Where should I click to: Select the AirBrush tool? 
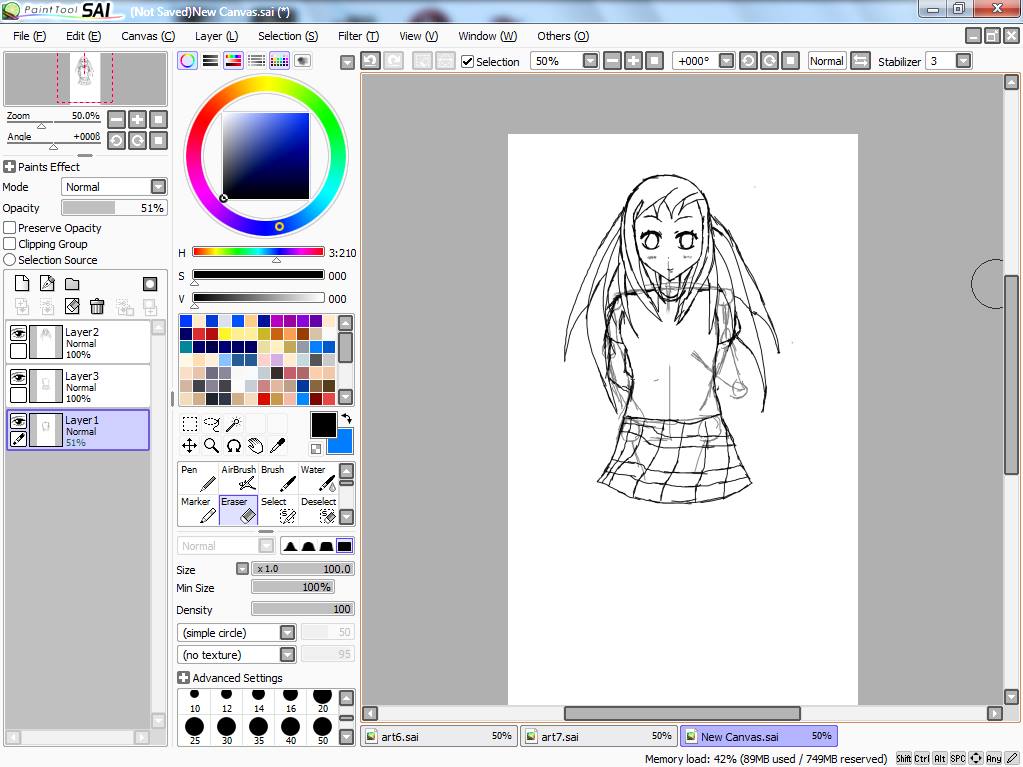coord(238,478)
